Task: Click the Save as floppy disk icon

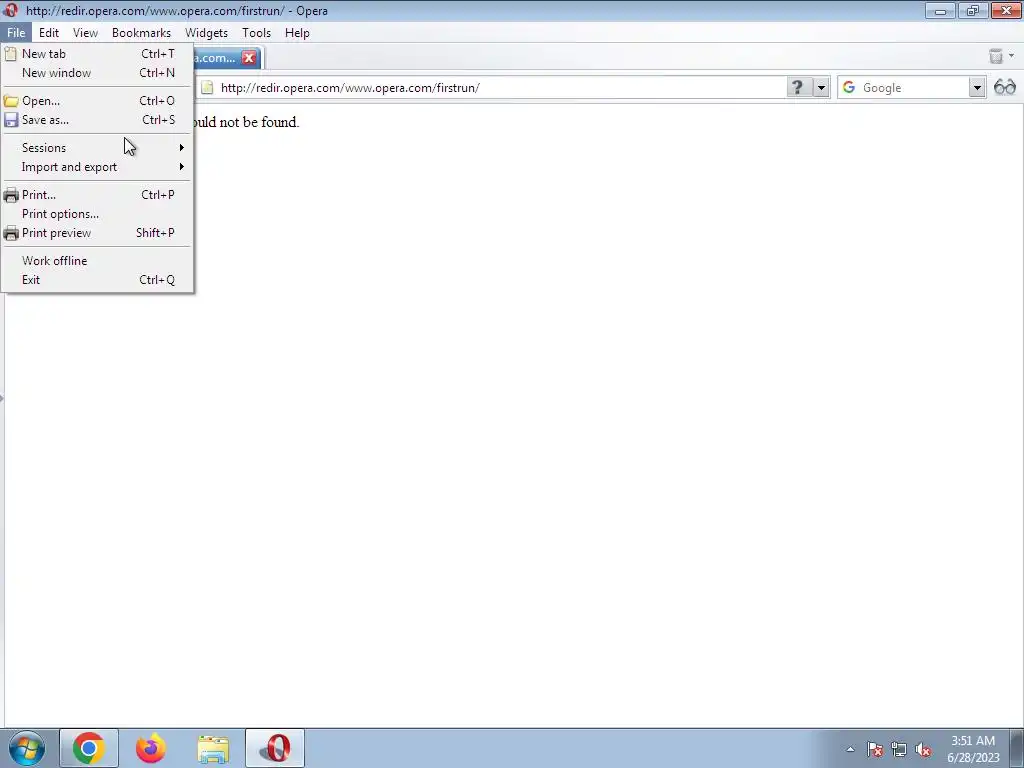Action: (10, 120)
